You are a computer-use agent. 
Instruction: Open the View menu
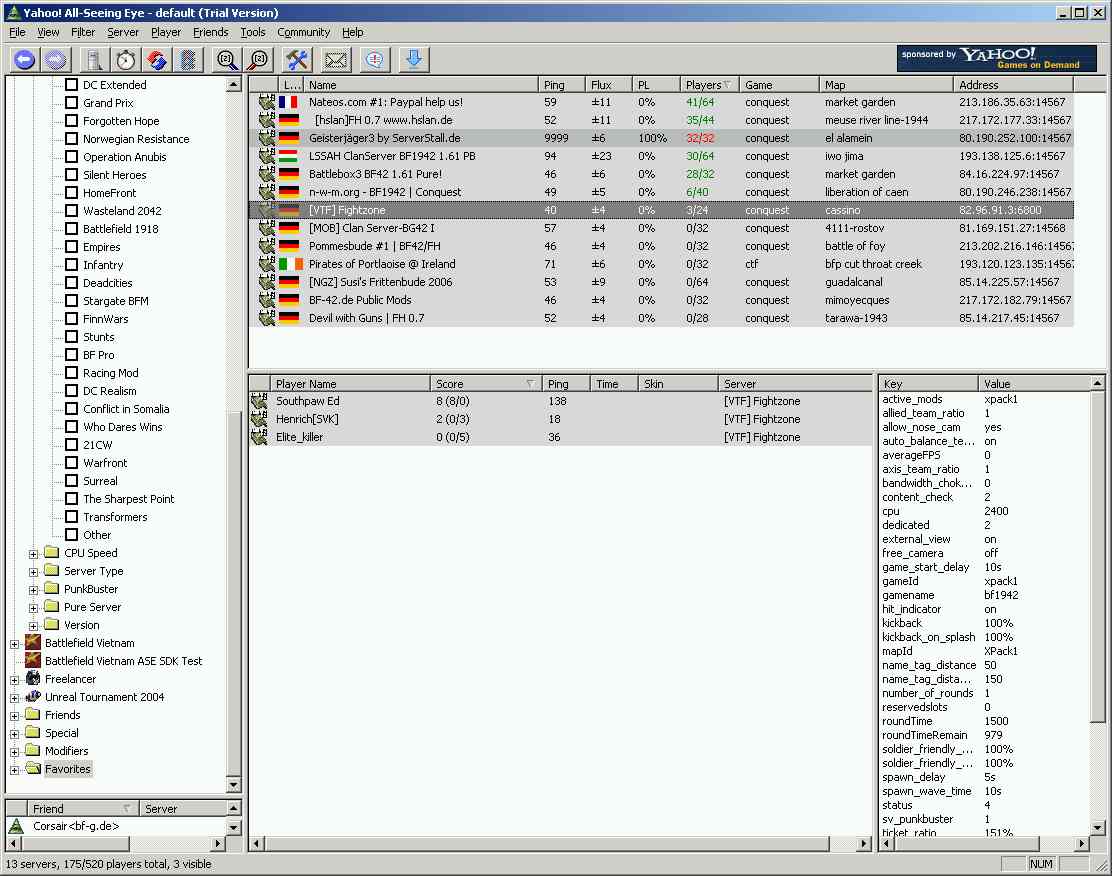(x=48, y=32)
